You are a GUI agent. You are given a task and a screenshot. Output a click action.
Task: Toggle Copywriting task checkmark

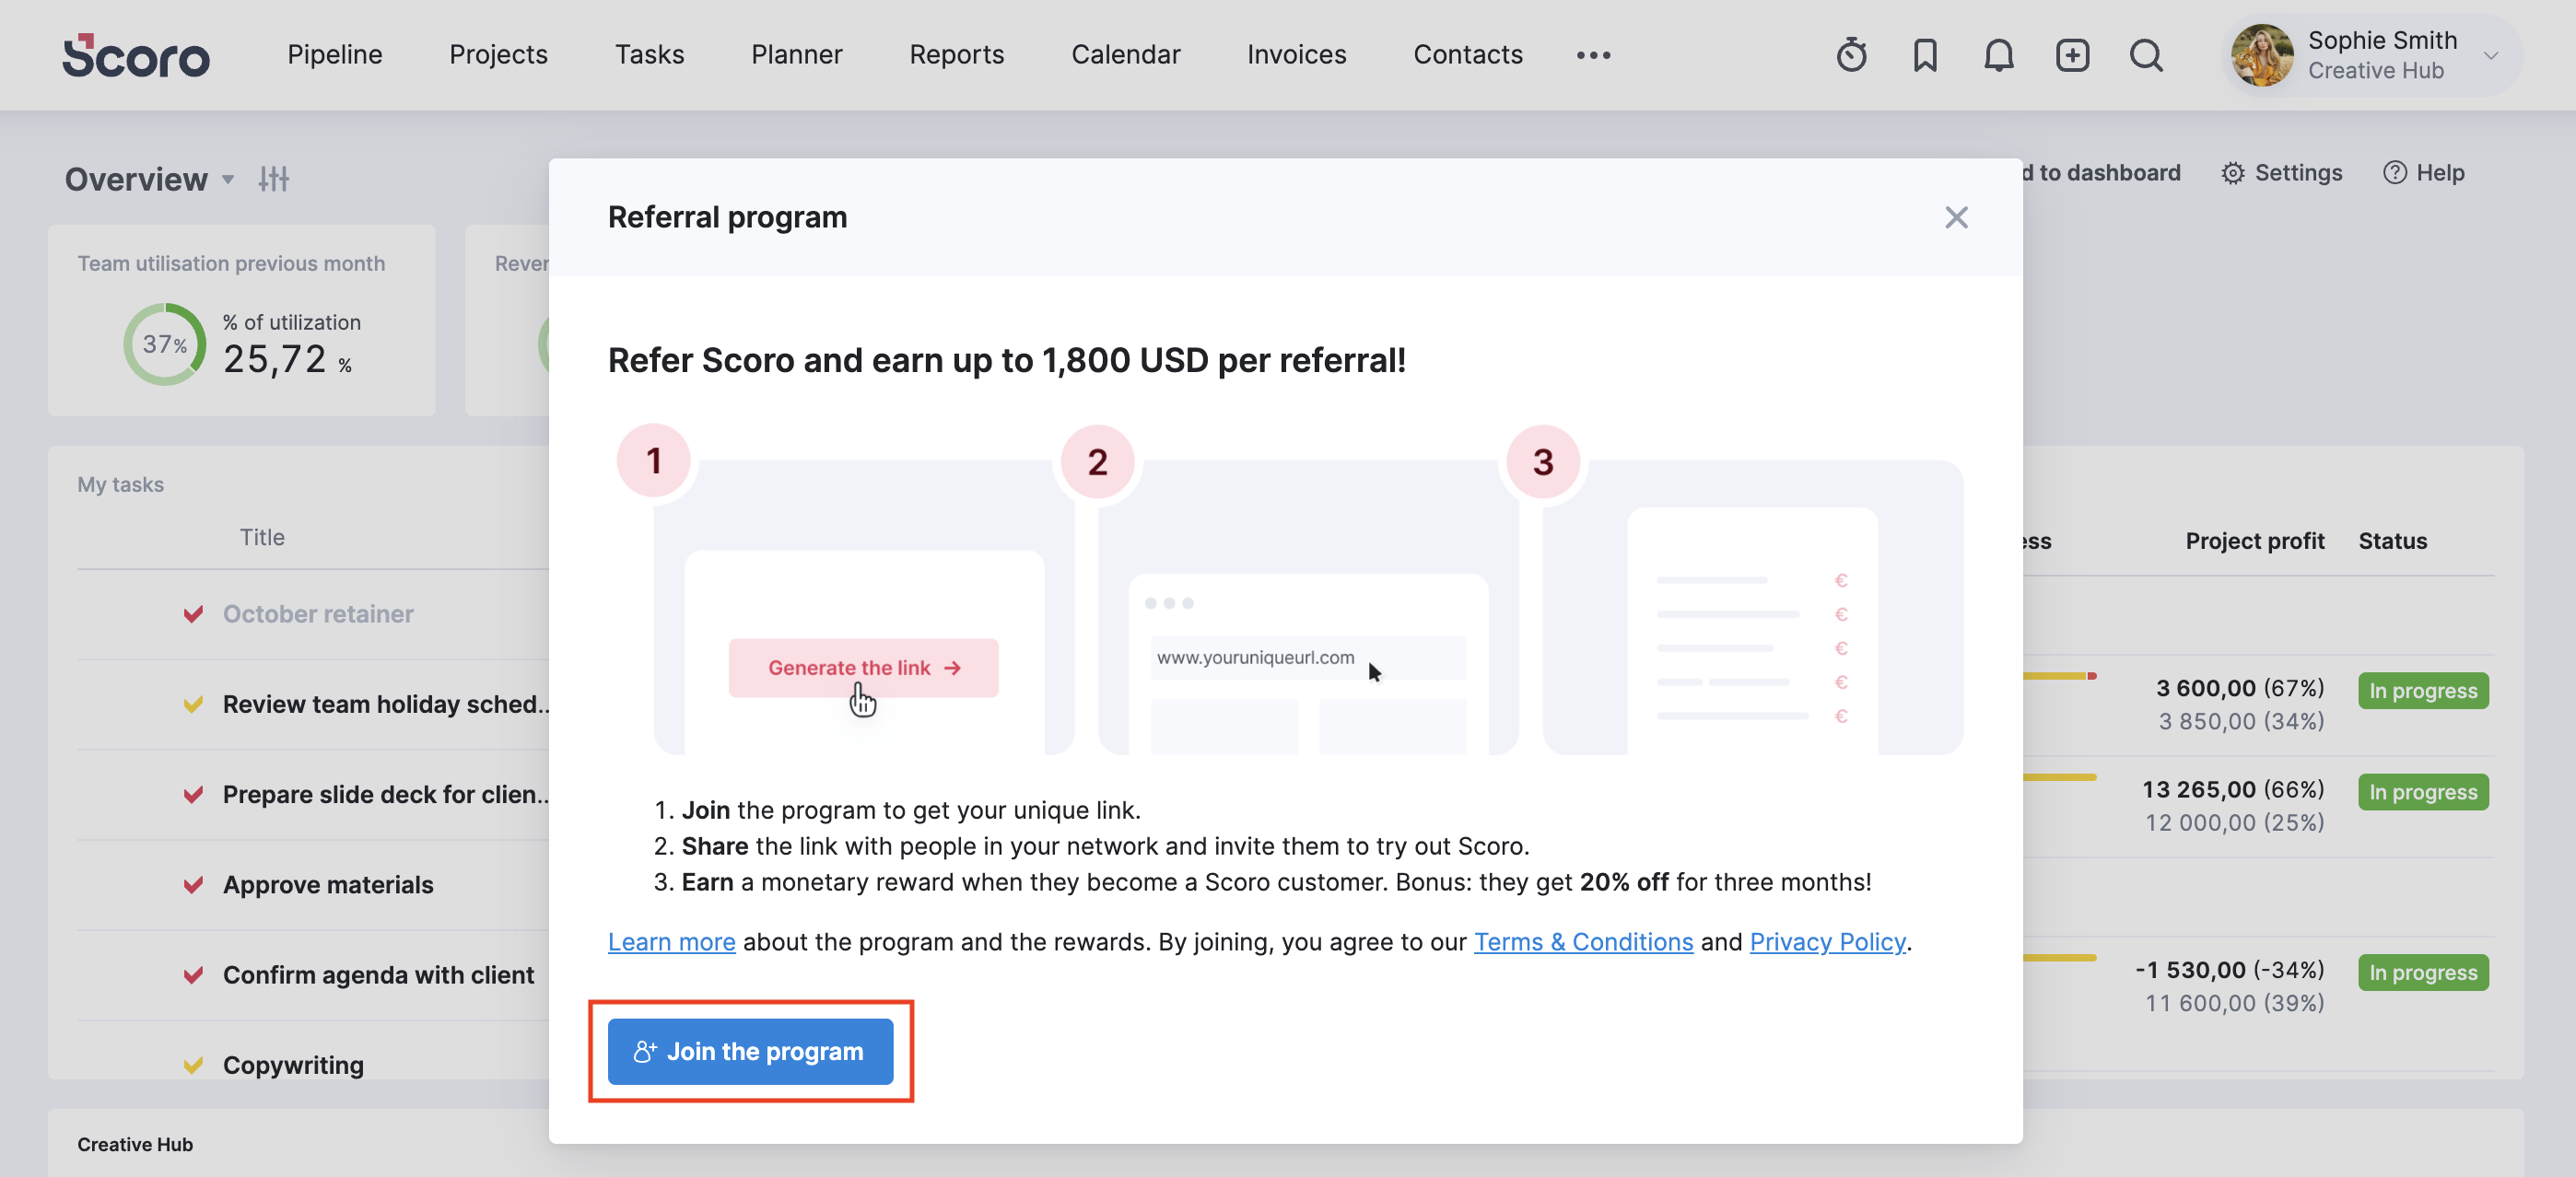pyautogui.click(x=193, y=1065)
